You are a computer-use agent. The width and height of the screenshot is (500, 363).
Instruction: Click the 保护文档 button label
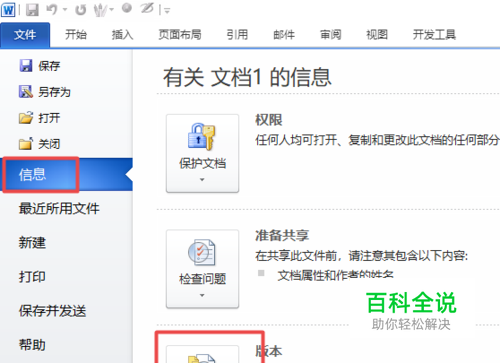coord(202,164)
